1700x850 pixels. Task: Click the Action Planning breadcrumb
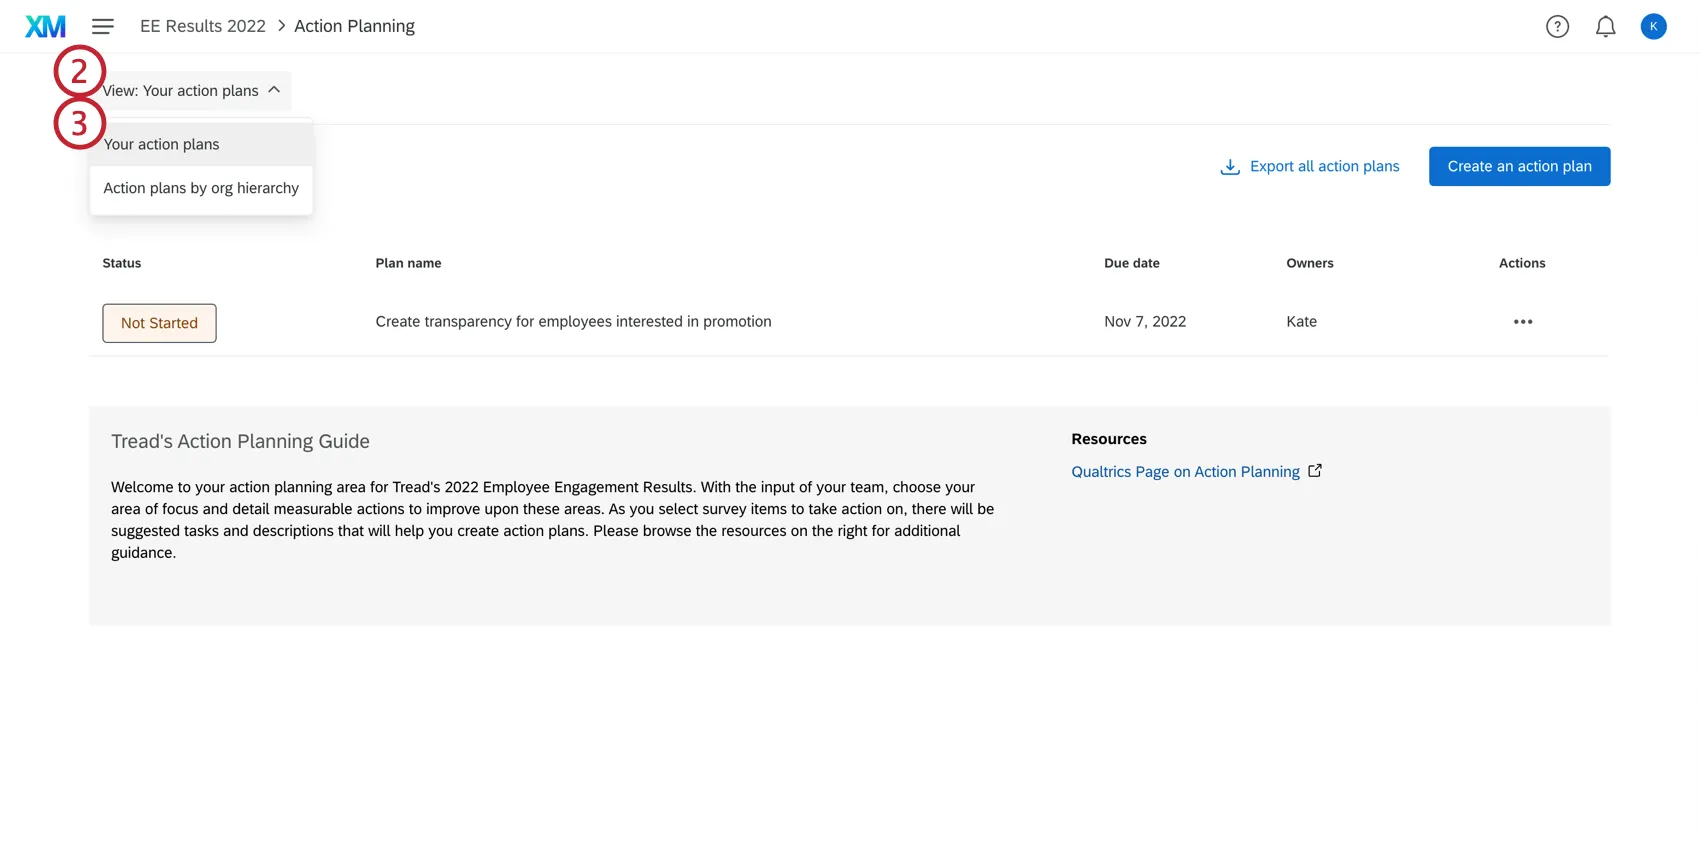click(354, 27)
